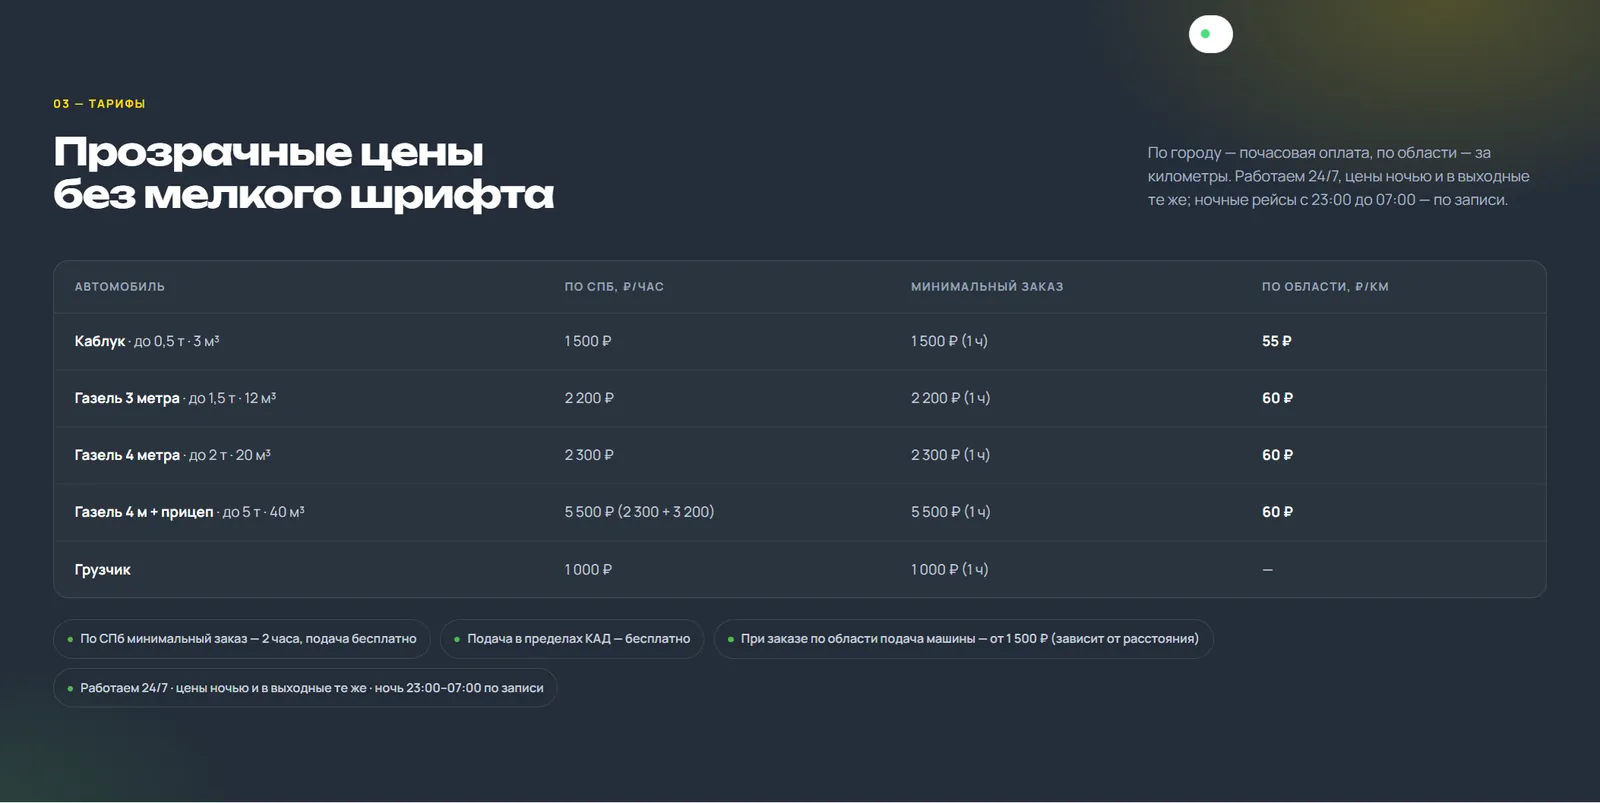Image resolution: width=1600 pixels, height=803 pixels.
Task: Select the "Каблук · до 0,5 т · 3 м³" cell
Action: click(x=147, y=341)
